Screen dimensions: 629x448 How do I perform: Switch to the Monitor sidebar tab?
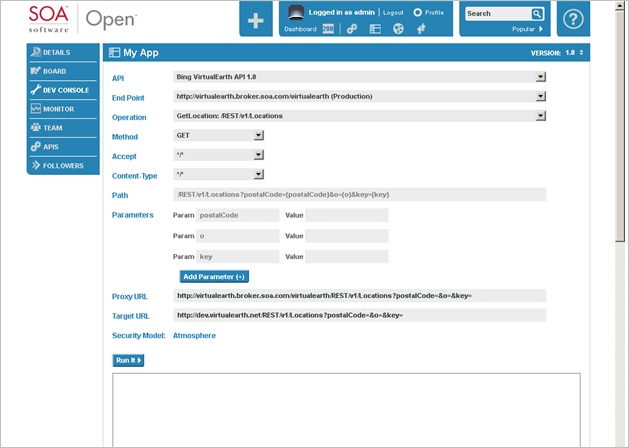point(63,109)
